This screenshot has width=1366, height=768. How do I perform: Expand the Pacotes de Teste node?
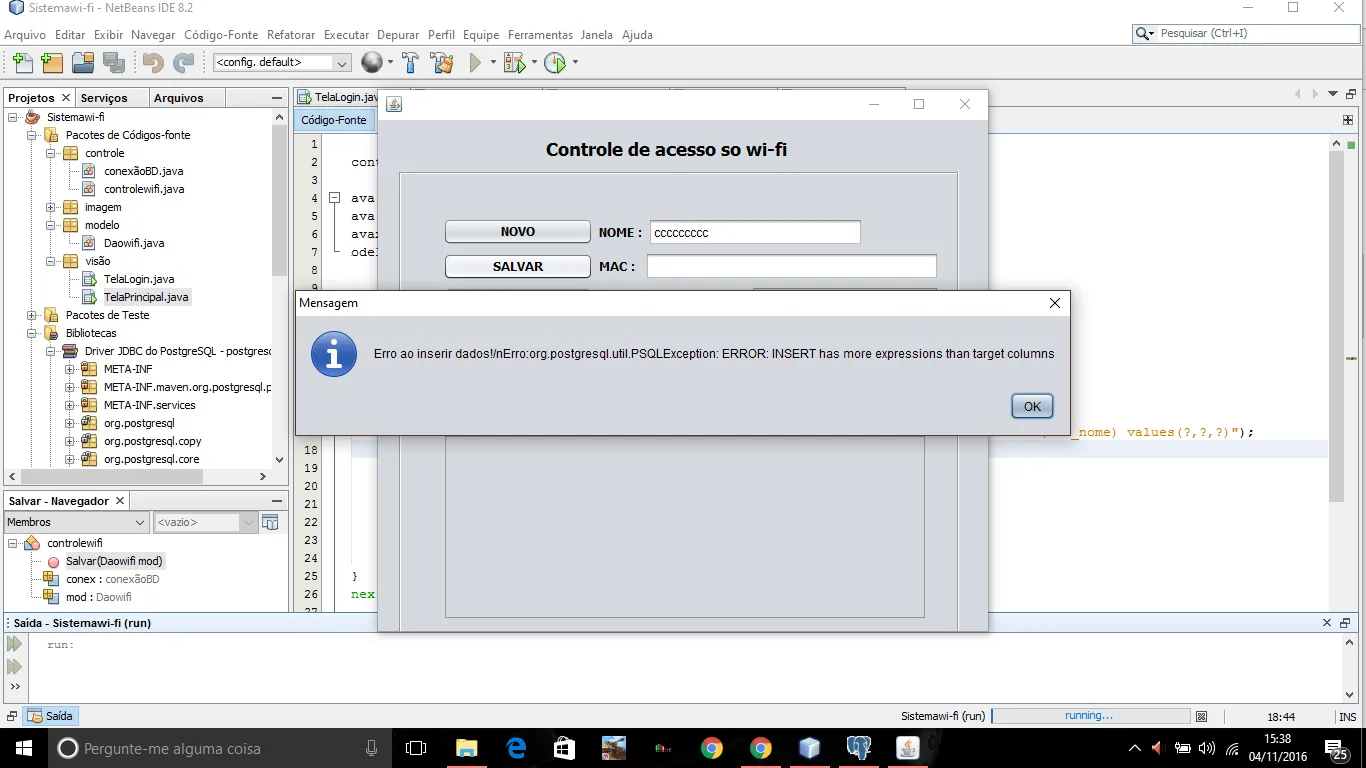(32, 315)
